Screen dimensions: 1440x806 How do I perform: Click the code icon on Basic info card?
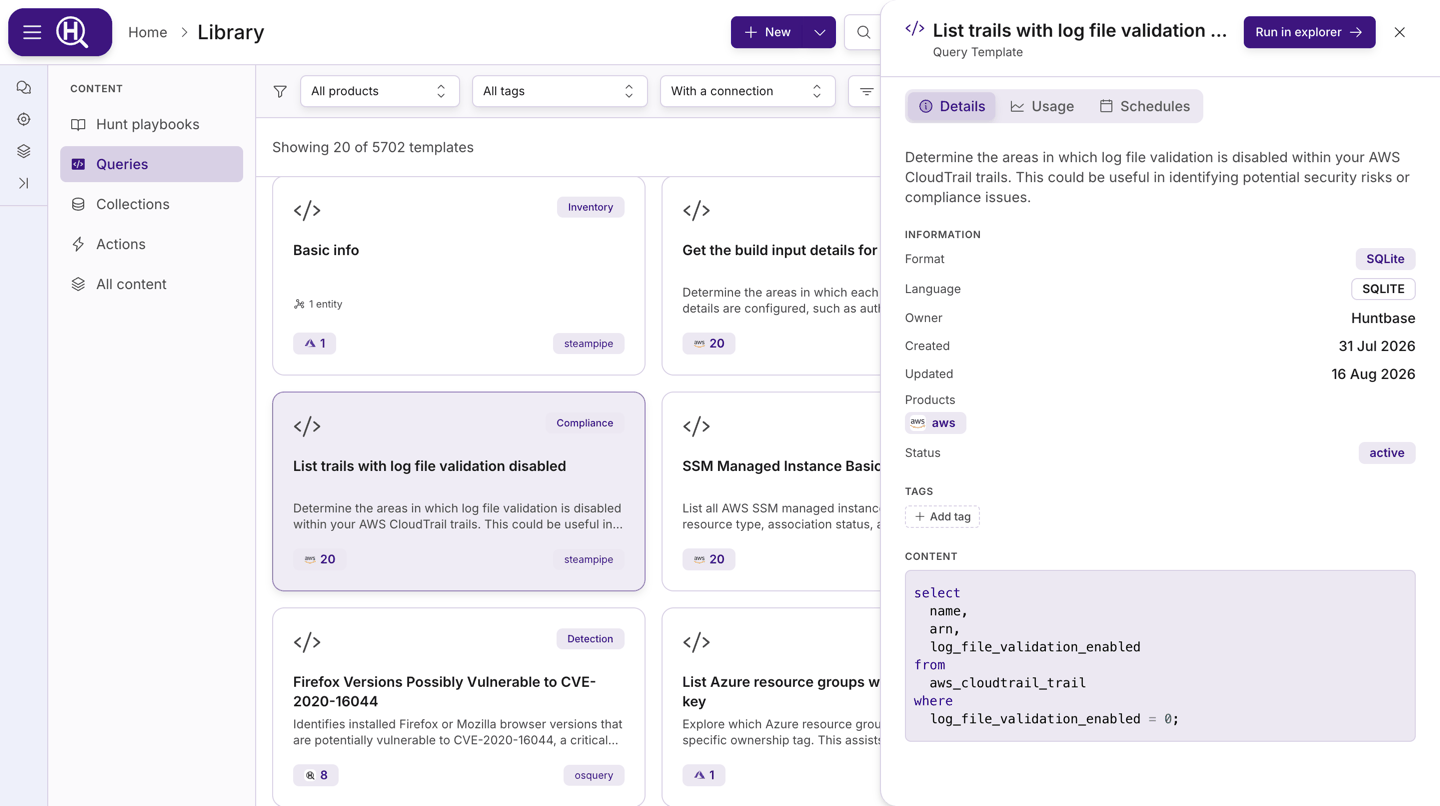[x=307, y=210]
